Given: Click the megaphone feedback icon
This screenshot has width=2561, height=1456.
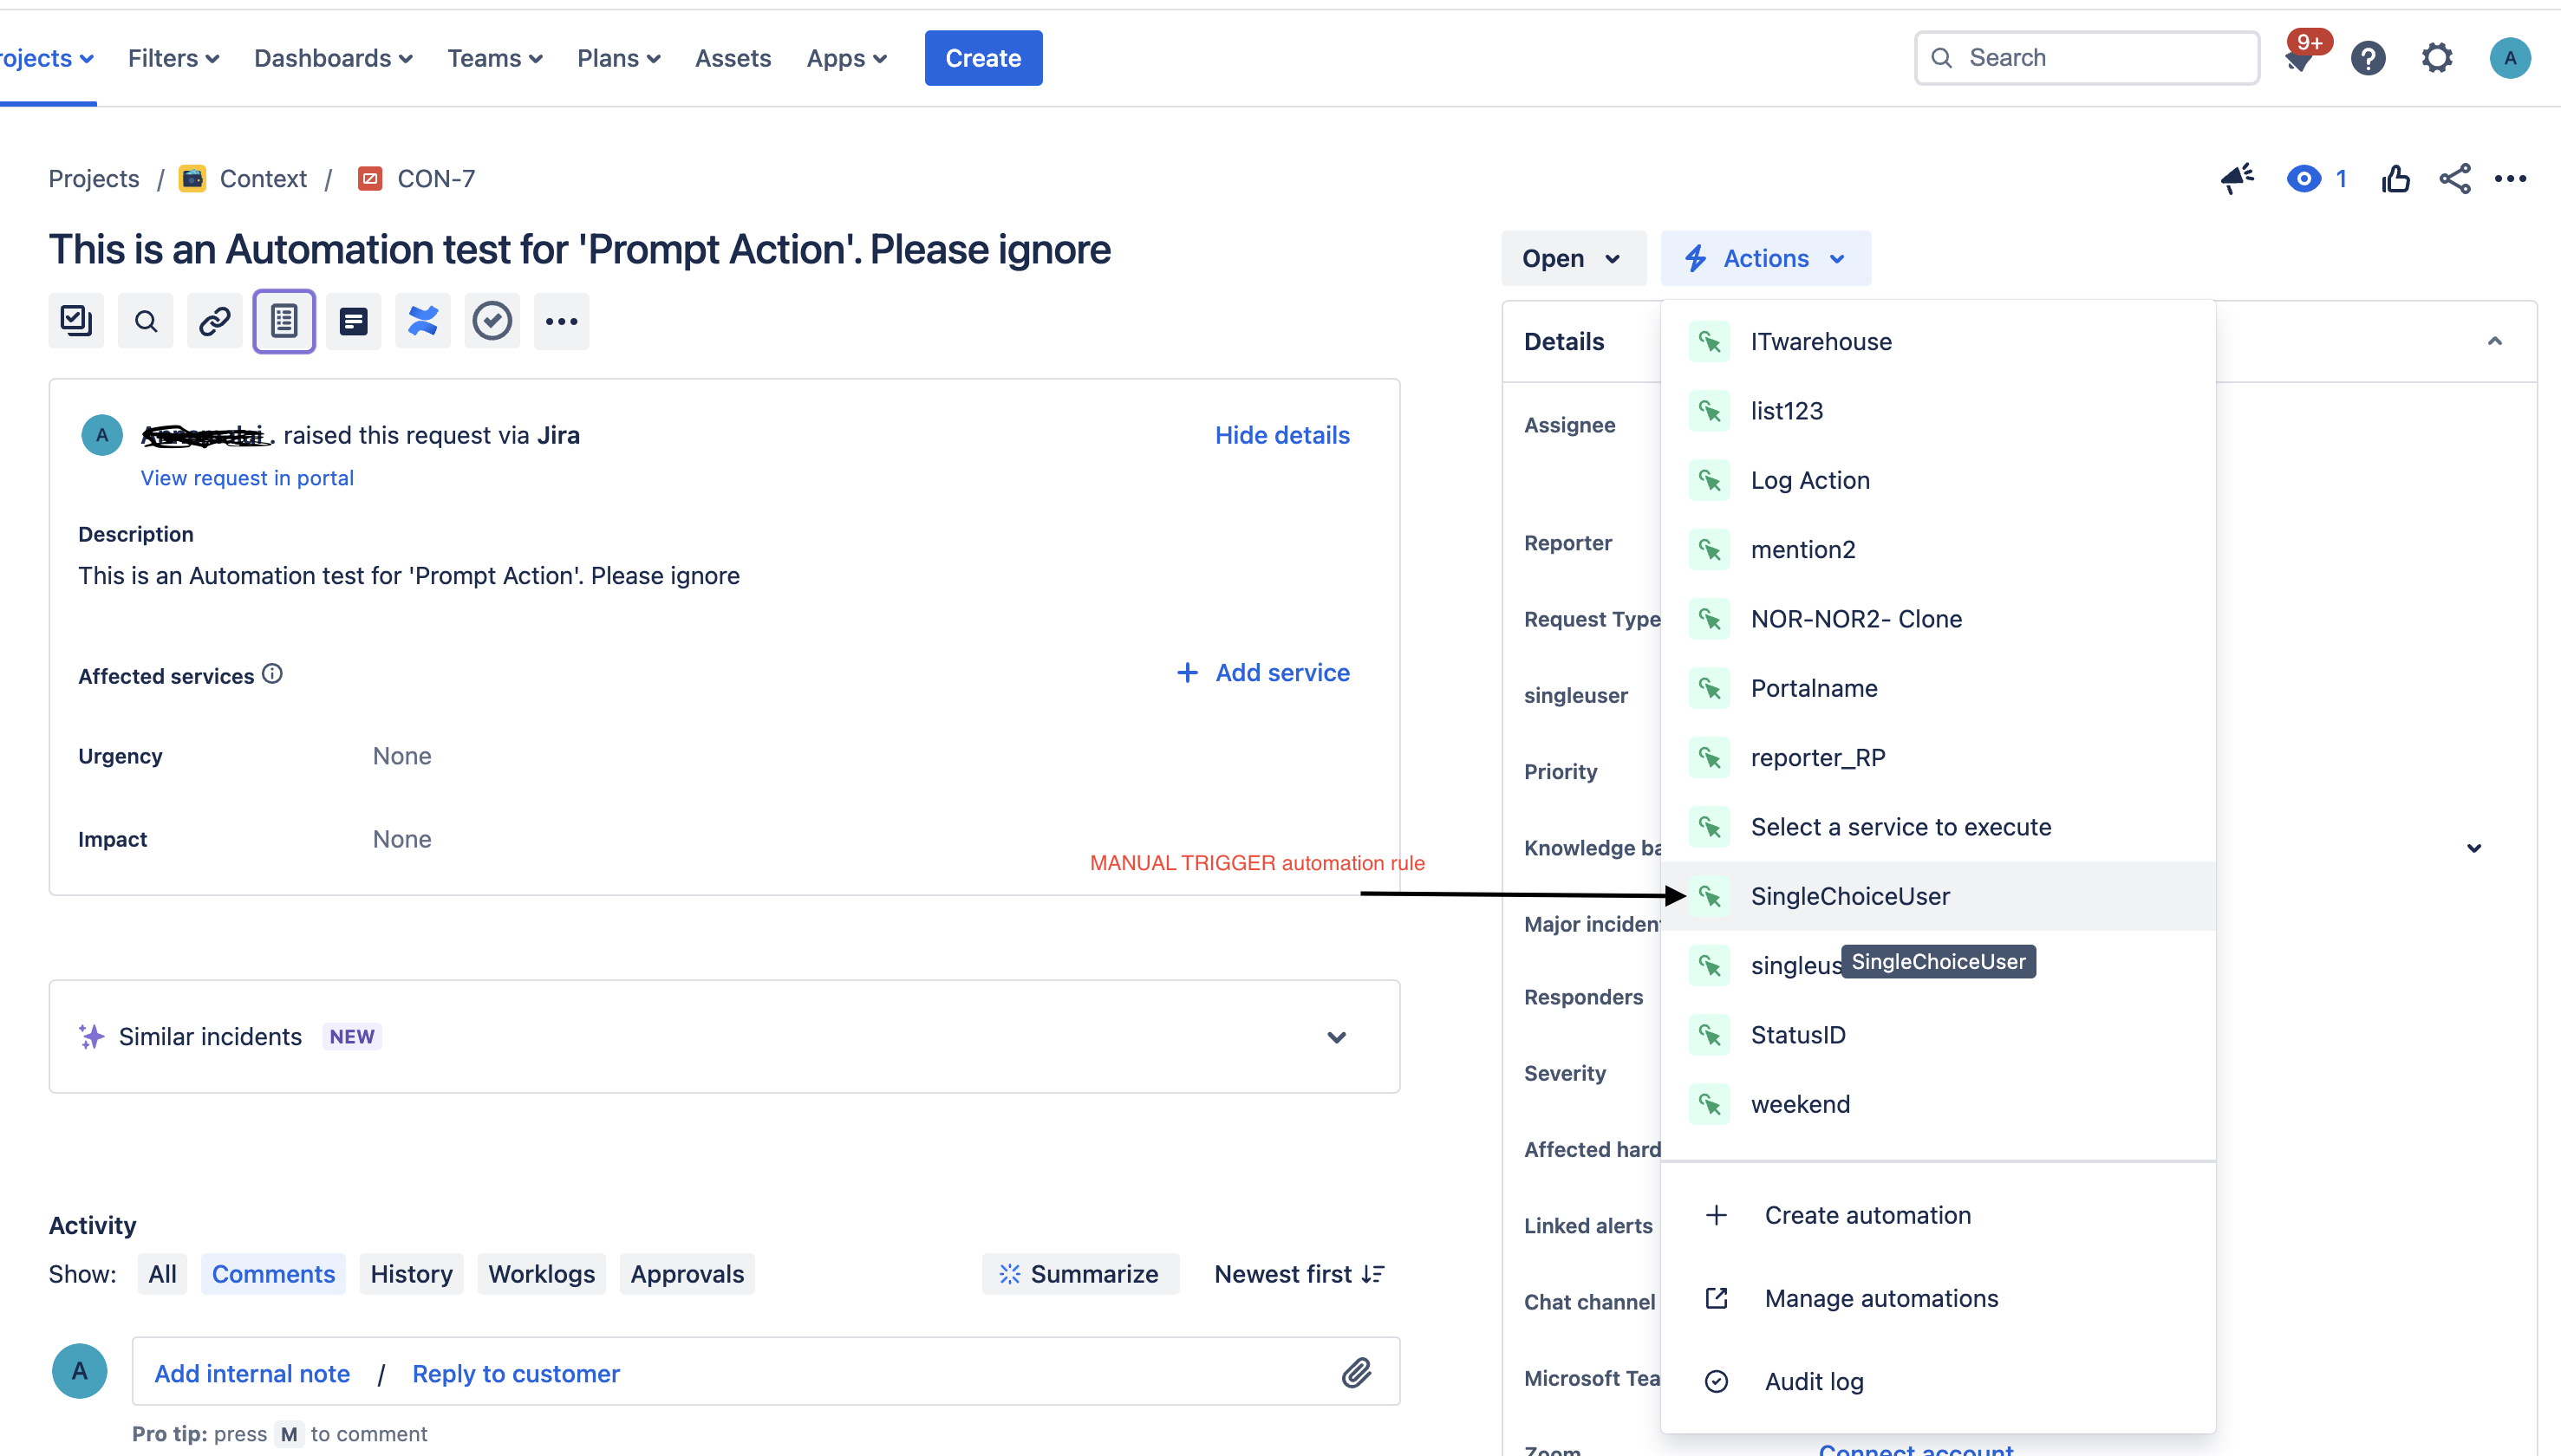Looking at the screenshot, I should pyautogui.click(x=2237, y=179).
